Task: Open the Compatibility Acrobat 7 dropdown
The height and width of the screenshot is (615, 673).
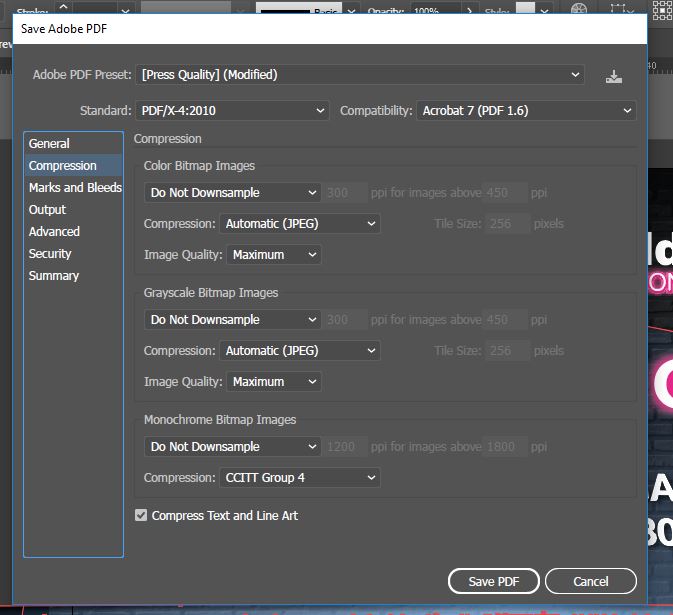Action: pyautogui.click(x=526, y=110)
